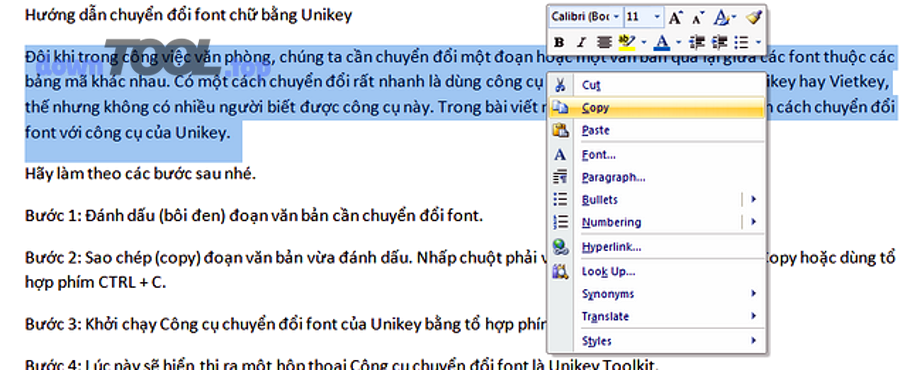The height and width of the screenshot is (370, 900).
Task: Choose Copy from the context menu
Action: 656,107
